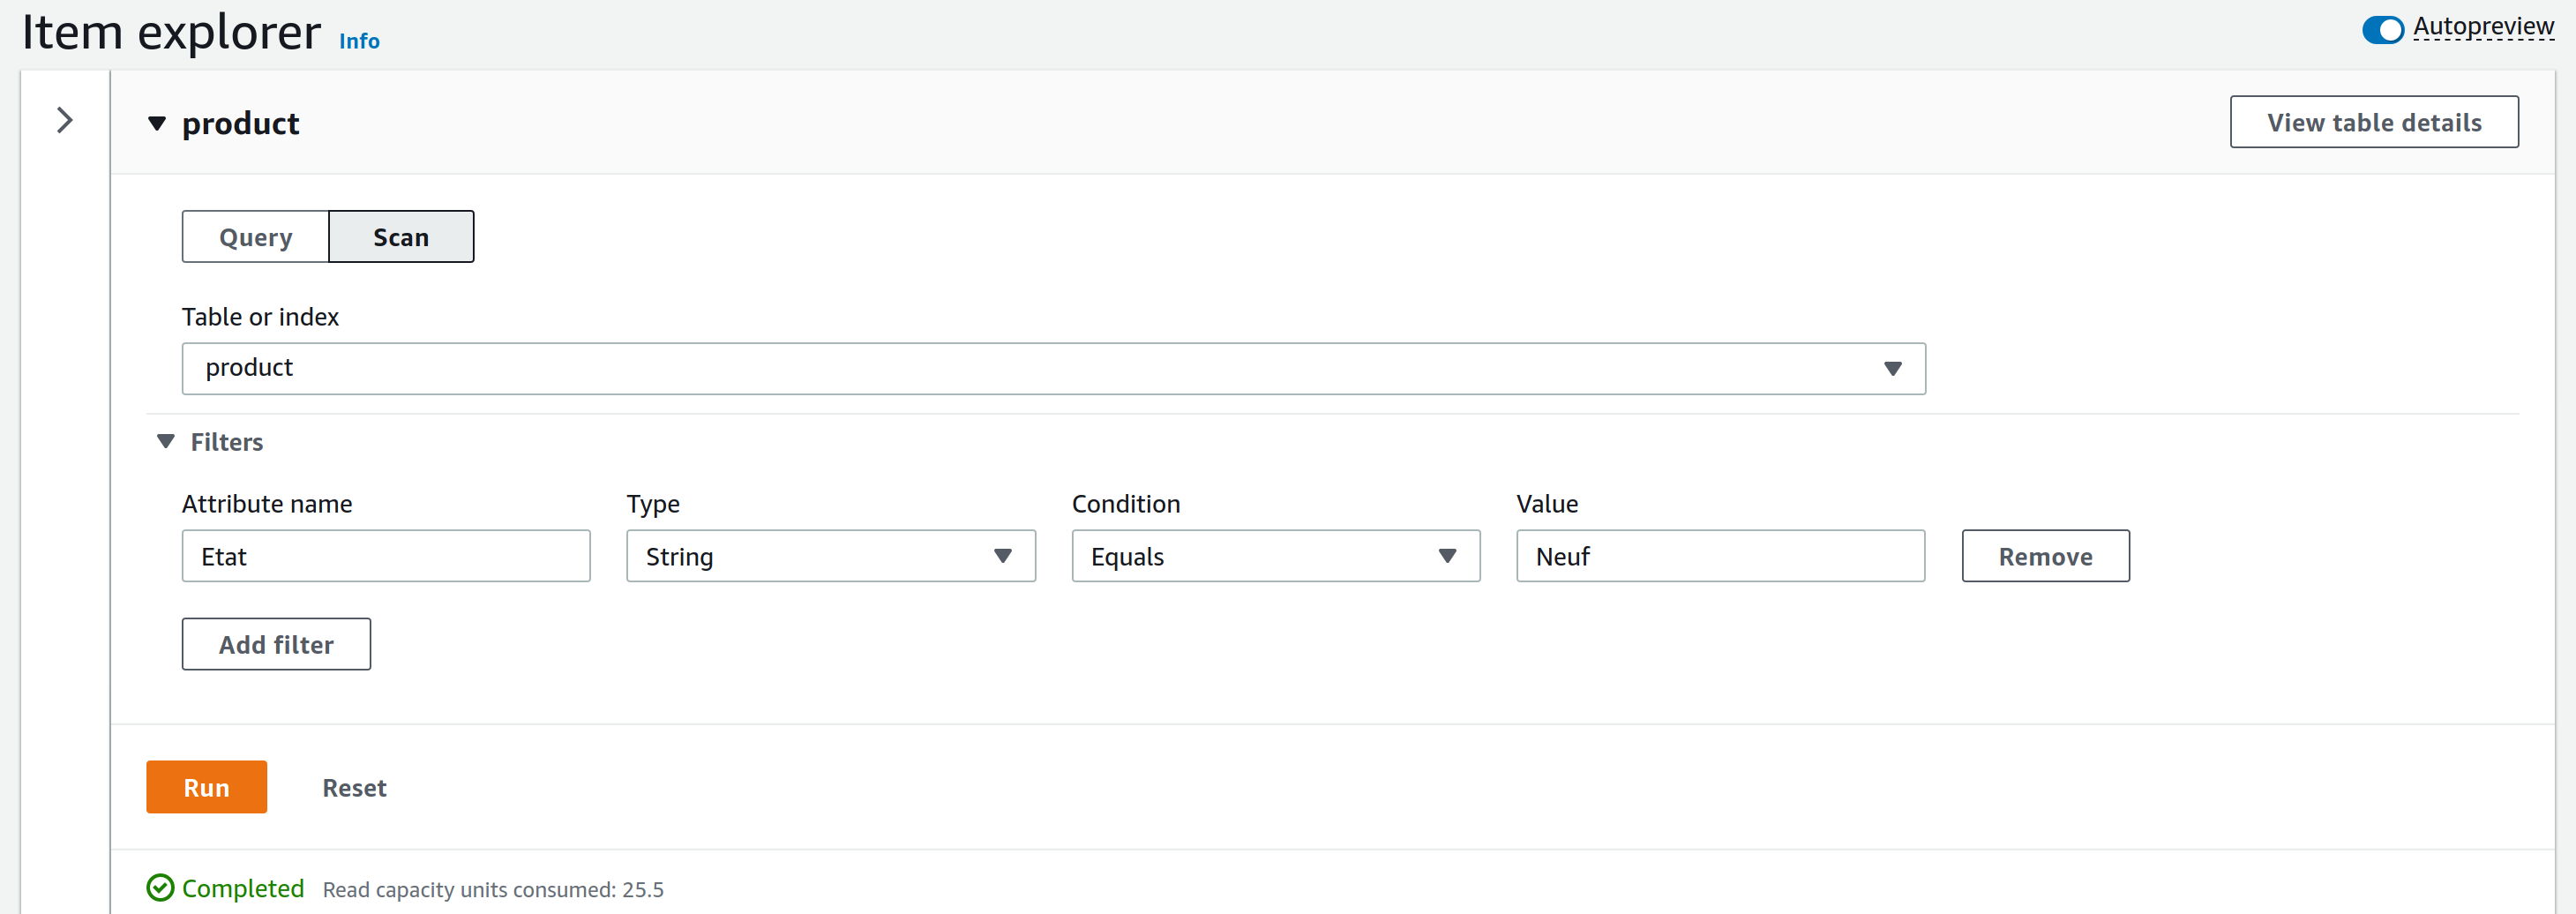This screenshot has width=2576, height=914.
Task: Select the Scan tab
Action: pos(401,237)
